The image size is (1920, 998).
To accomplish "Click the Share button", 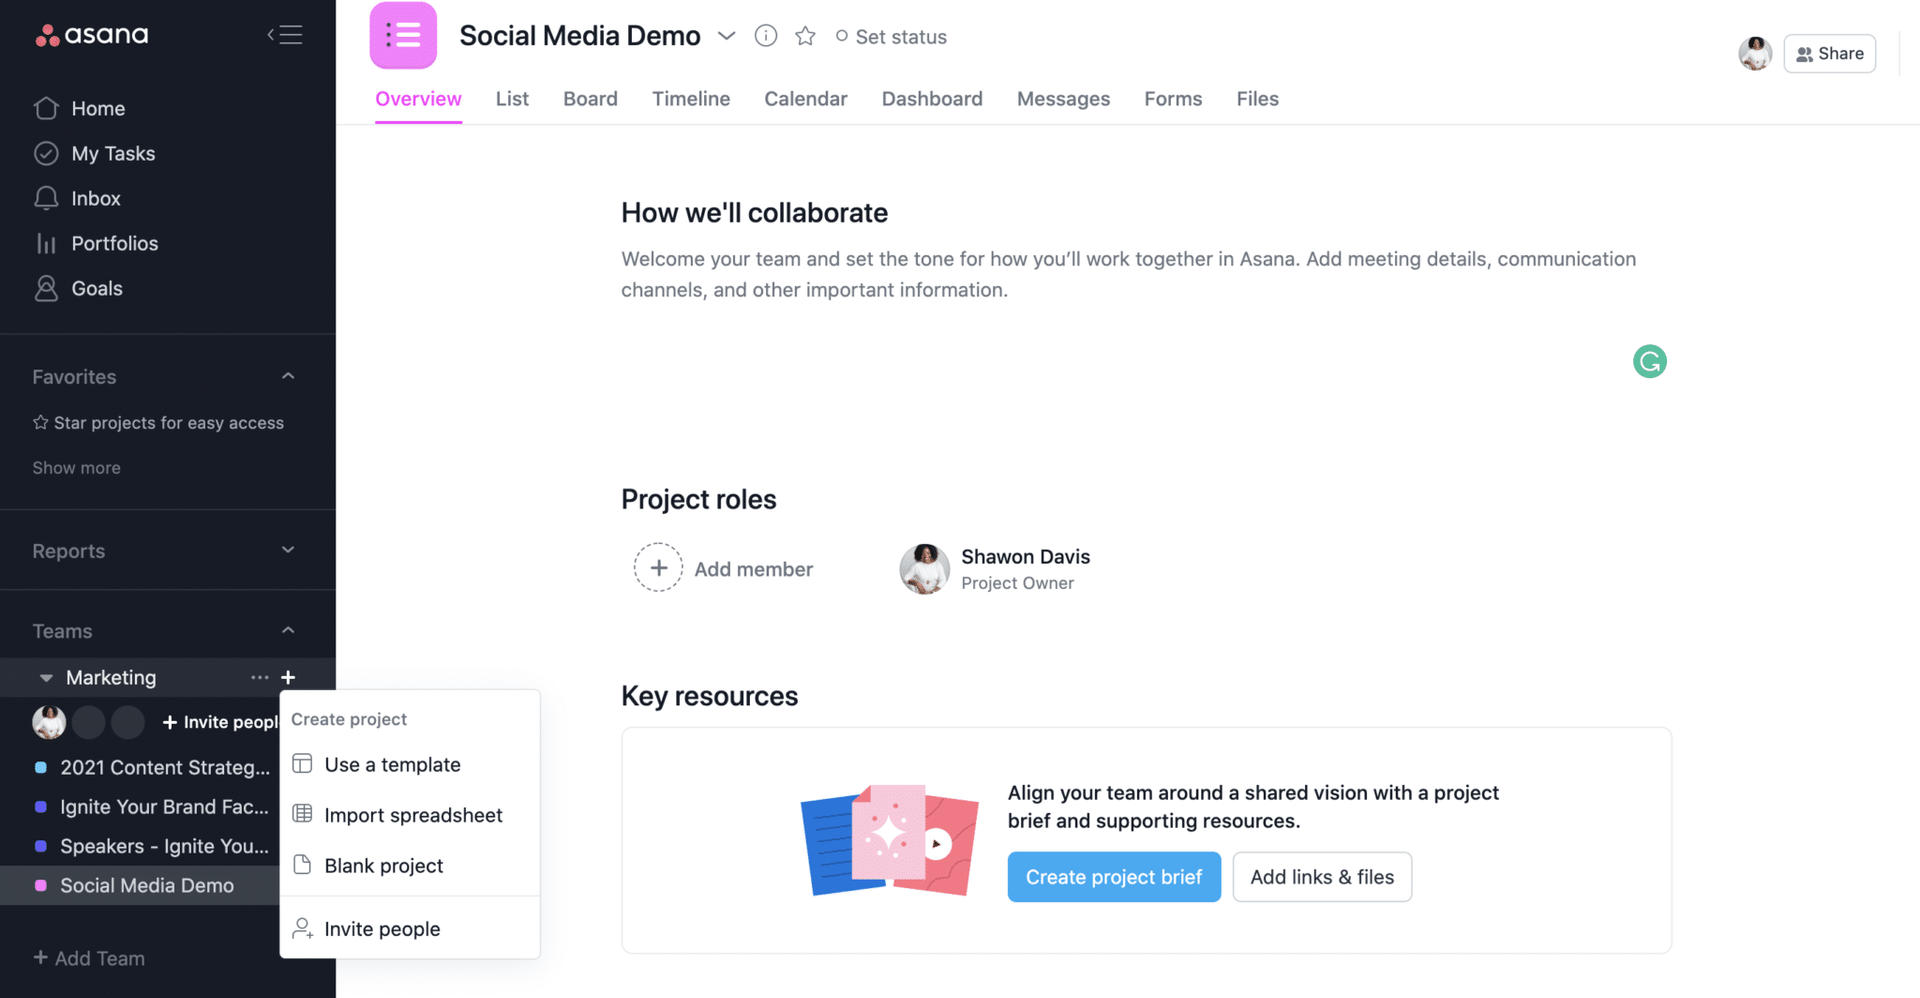I will pos(1829,54).
